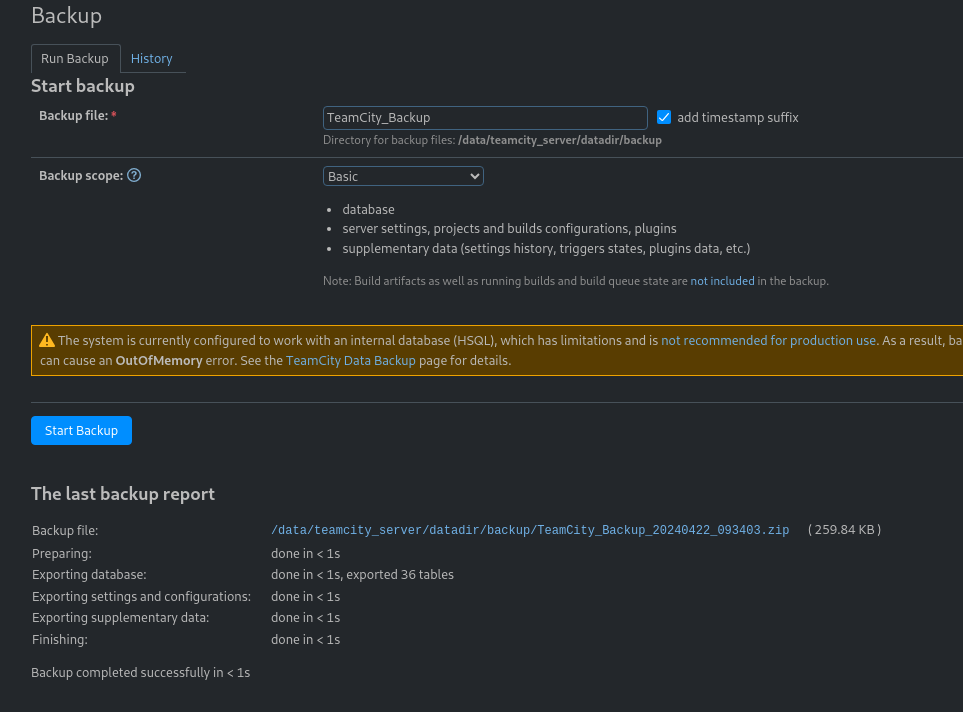Image resolution: width=963 pixels, height=712 pixels.
Task: Click the 'Start backup' heading
Action: point(83,86)
